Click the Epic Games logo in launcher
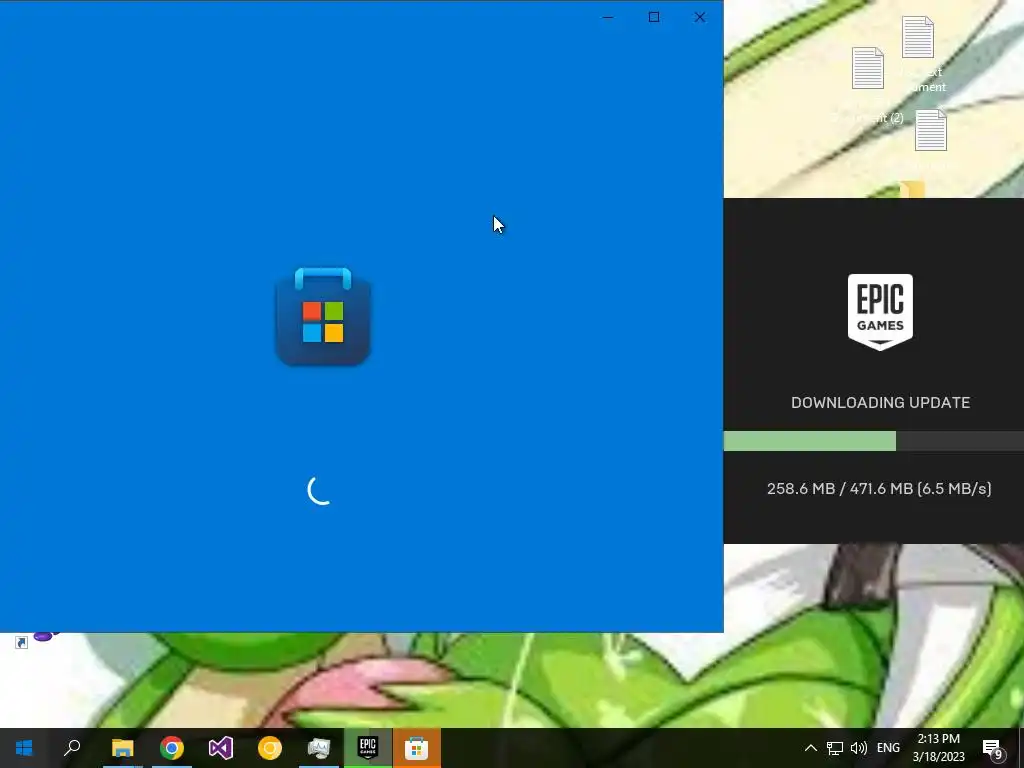Viewport: 1024px width, 768px height. [880, 312]
